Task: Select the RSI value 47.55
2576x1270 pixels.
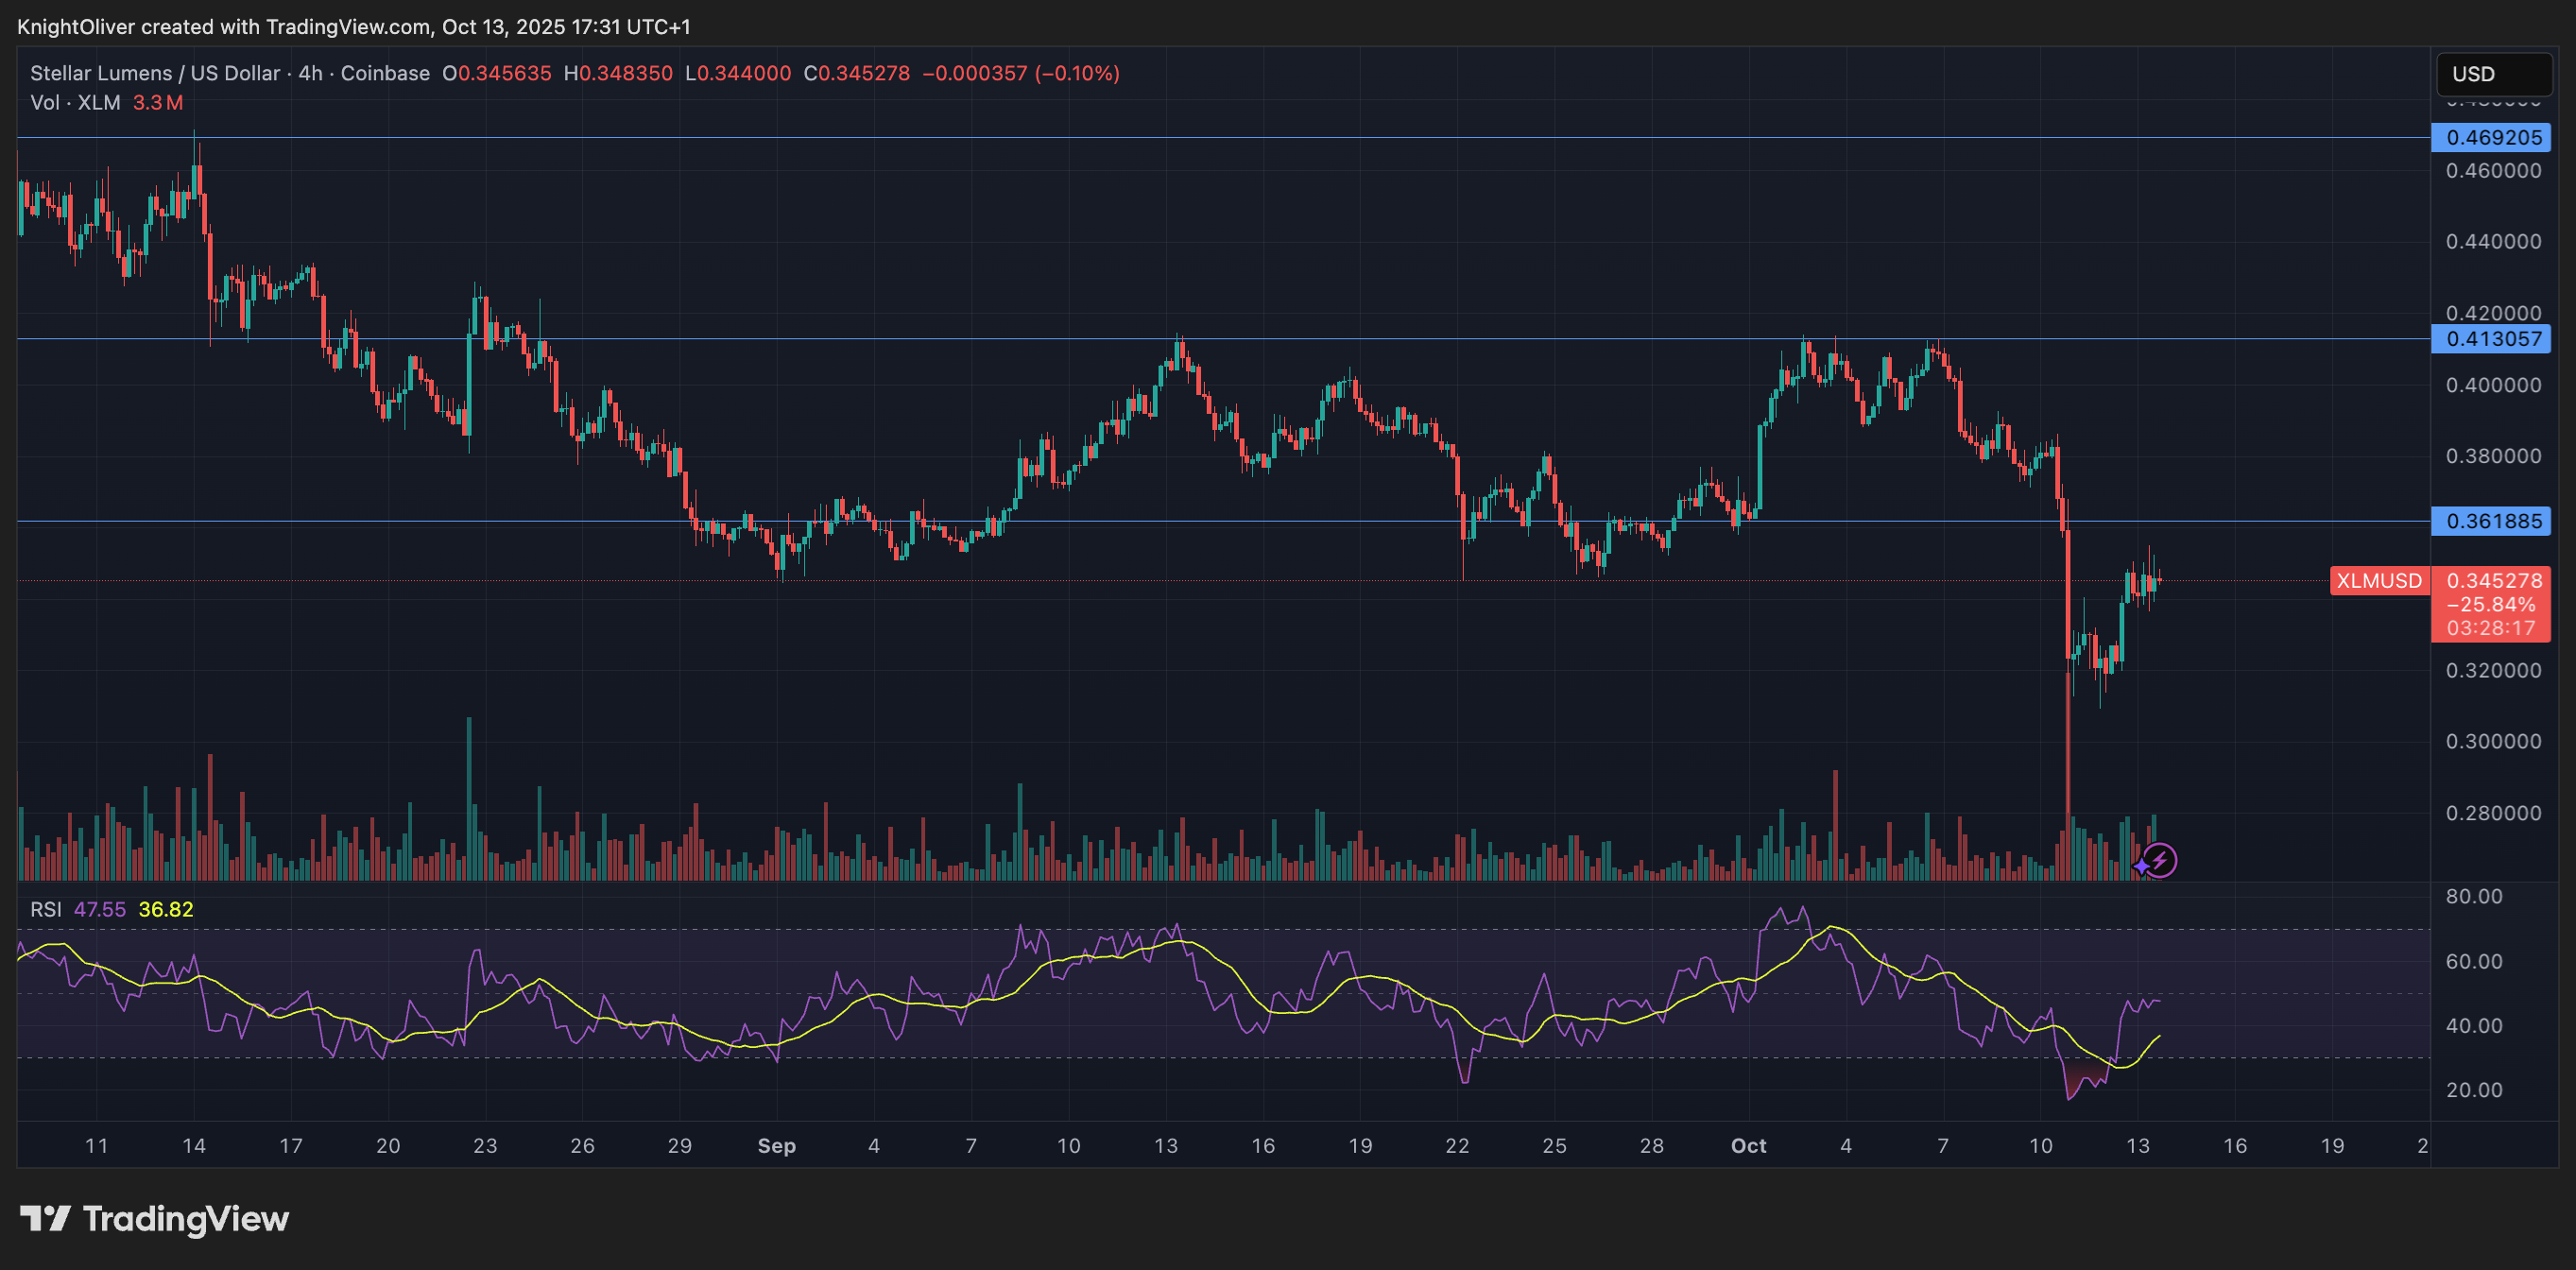Action: coord(103,909)
